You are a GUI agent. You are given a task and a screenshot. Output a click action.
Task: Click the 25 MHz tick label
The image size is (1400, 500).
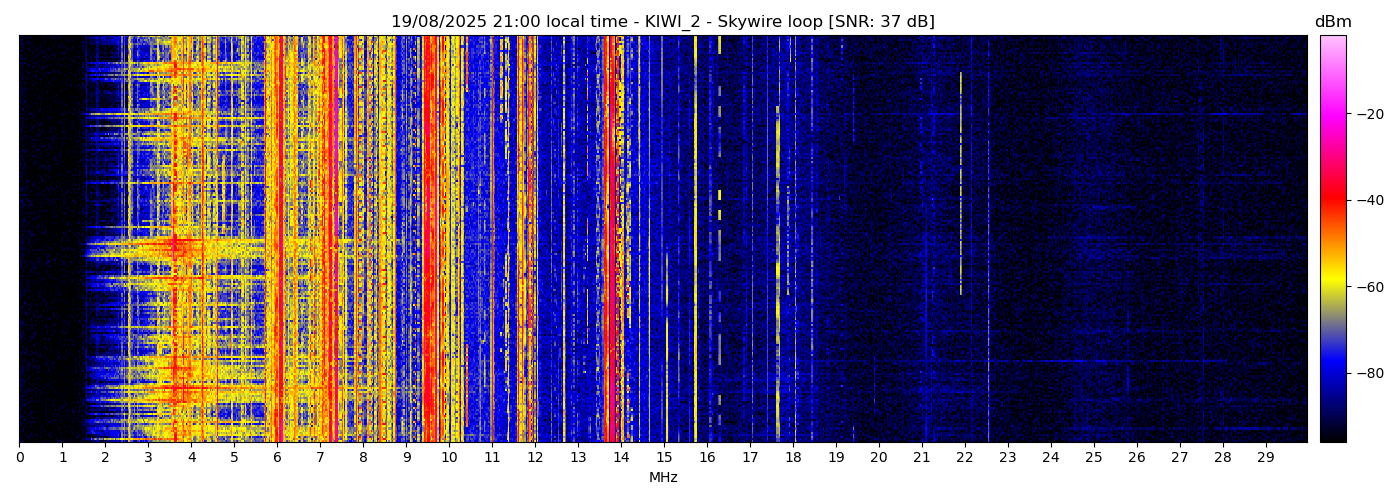tap(1094, 458)
